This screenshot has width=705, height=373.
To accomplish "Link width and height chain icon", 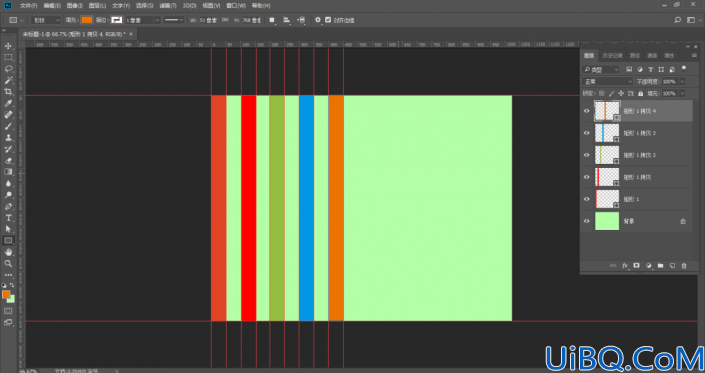I will pos(225,20).
